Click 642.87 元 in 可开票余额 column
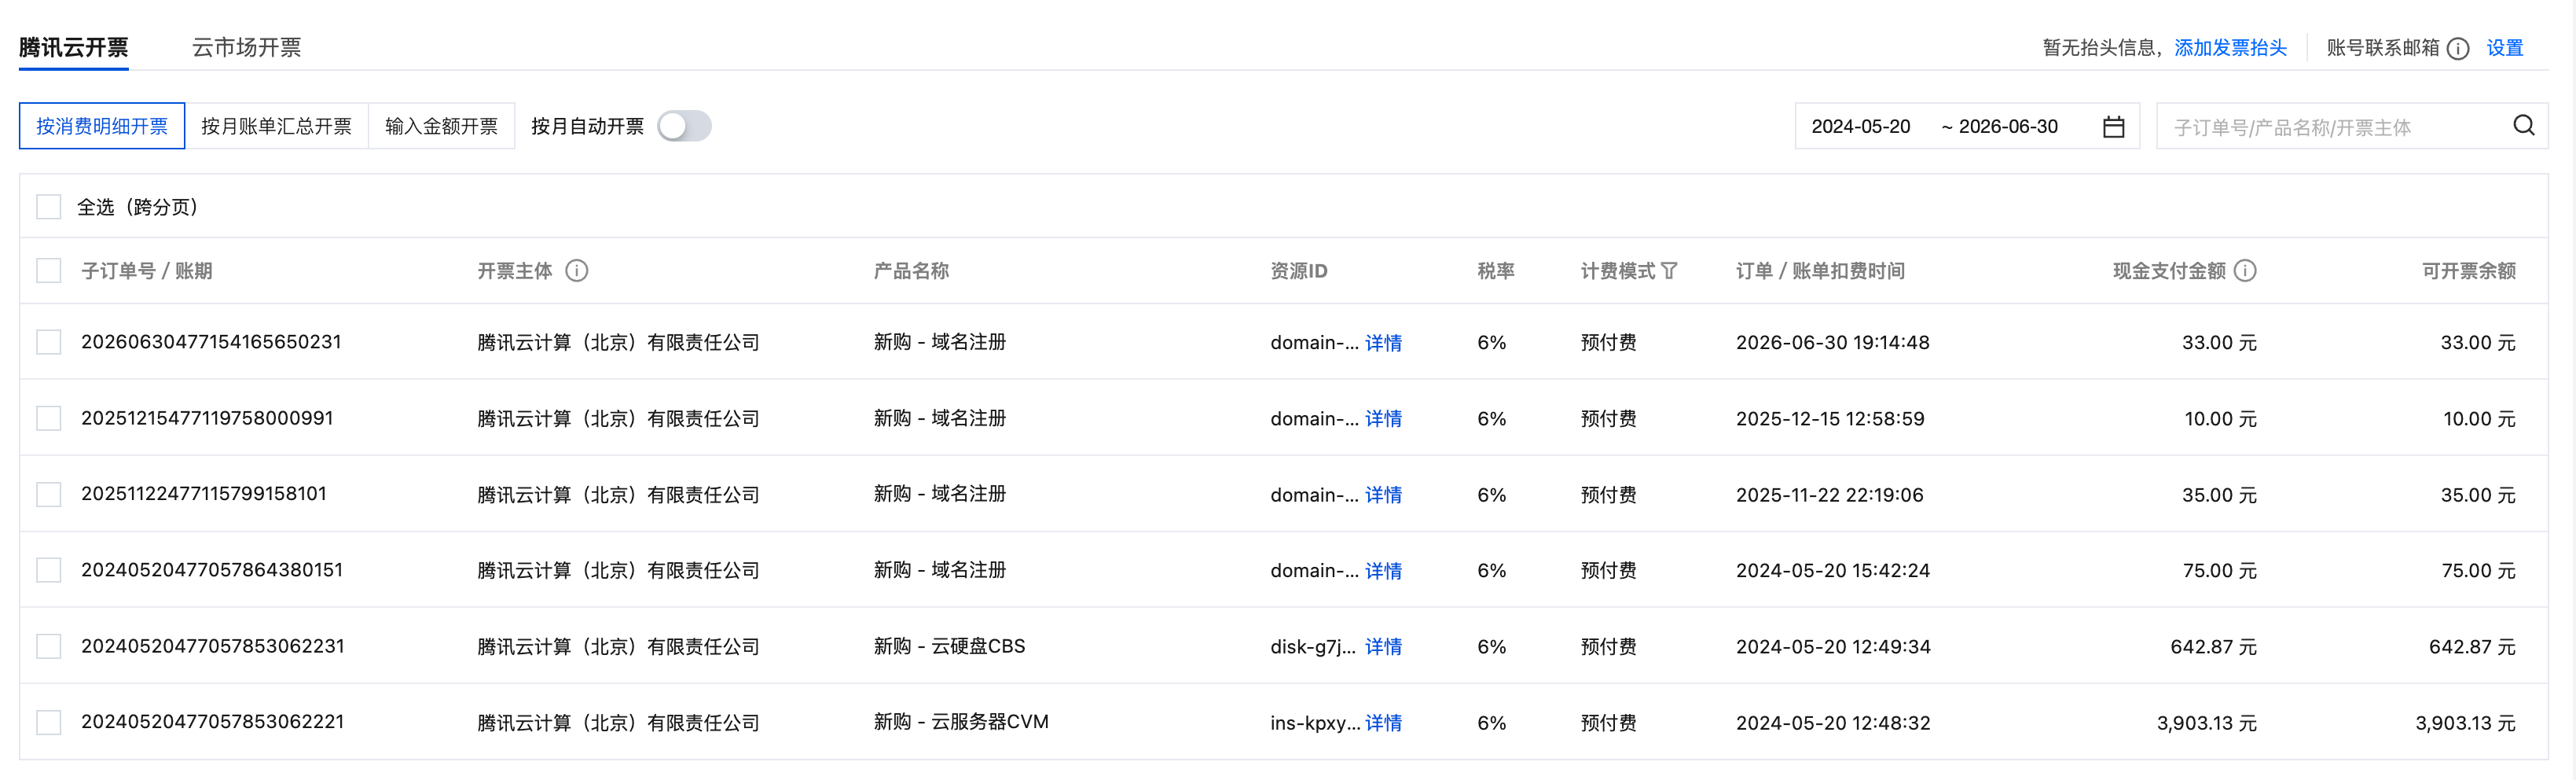Image resolution: width=2576 pixels, height=780 pixels. [2472, 647]
